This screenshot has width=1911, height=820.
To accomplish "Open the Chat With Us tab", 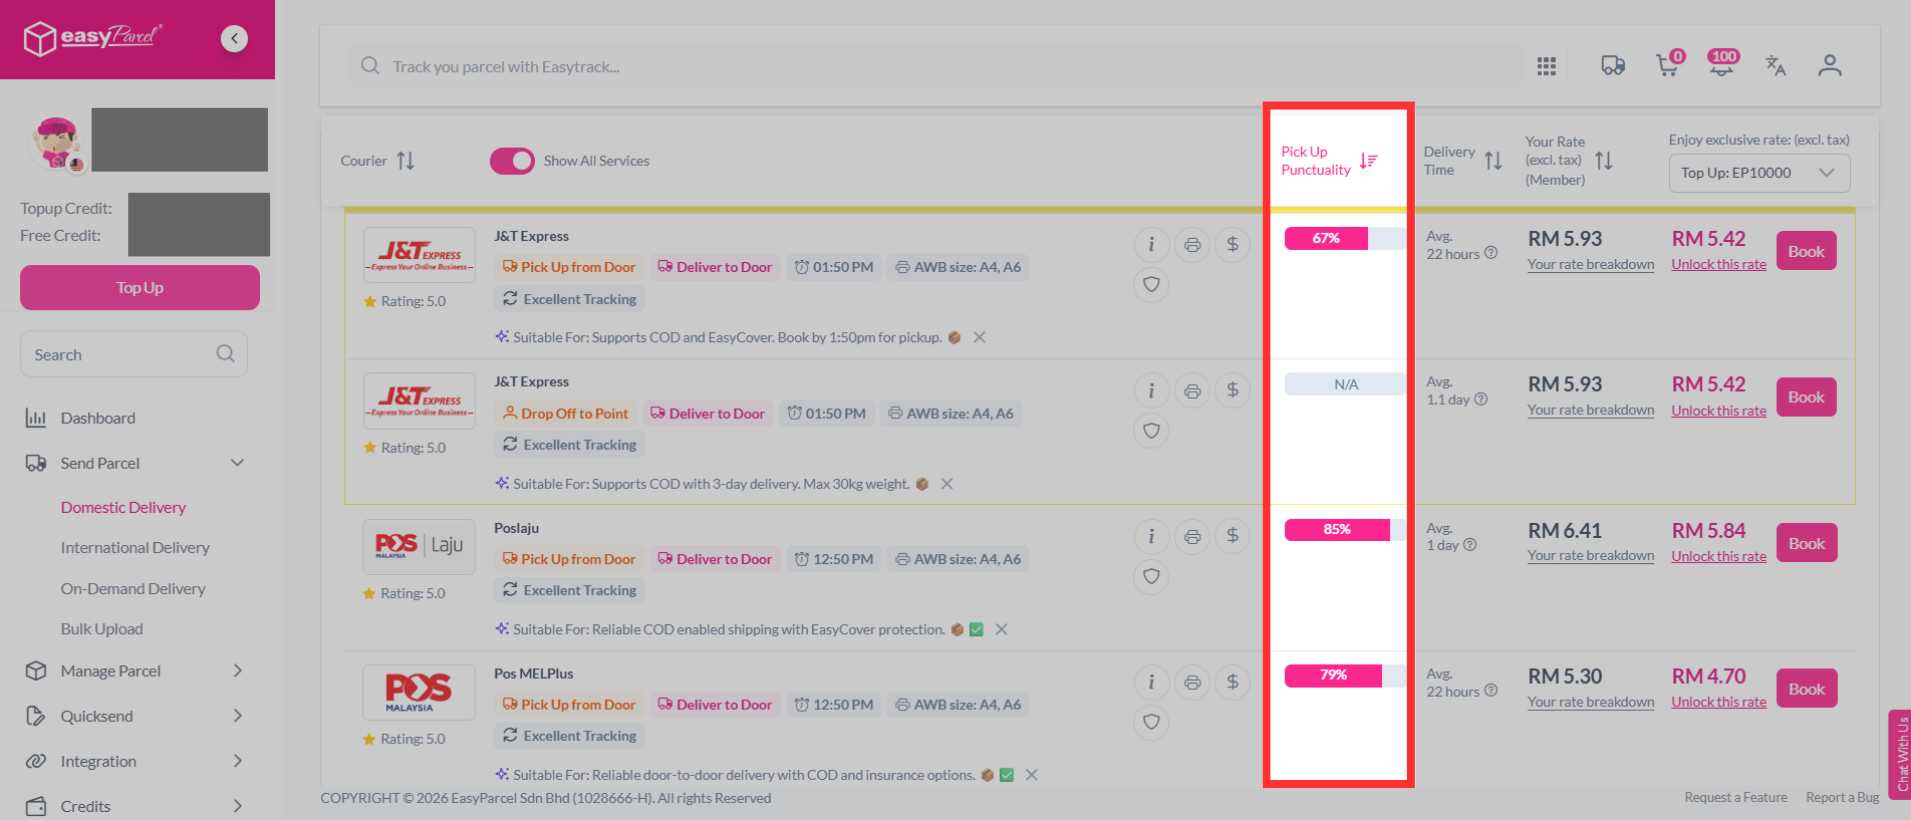I will [x=1900, y=755].
